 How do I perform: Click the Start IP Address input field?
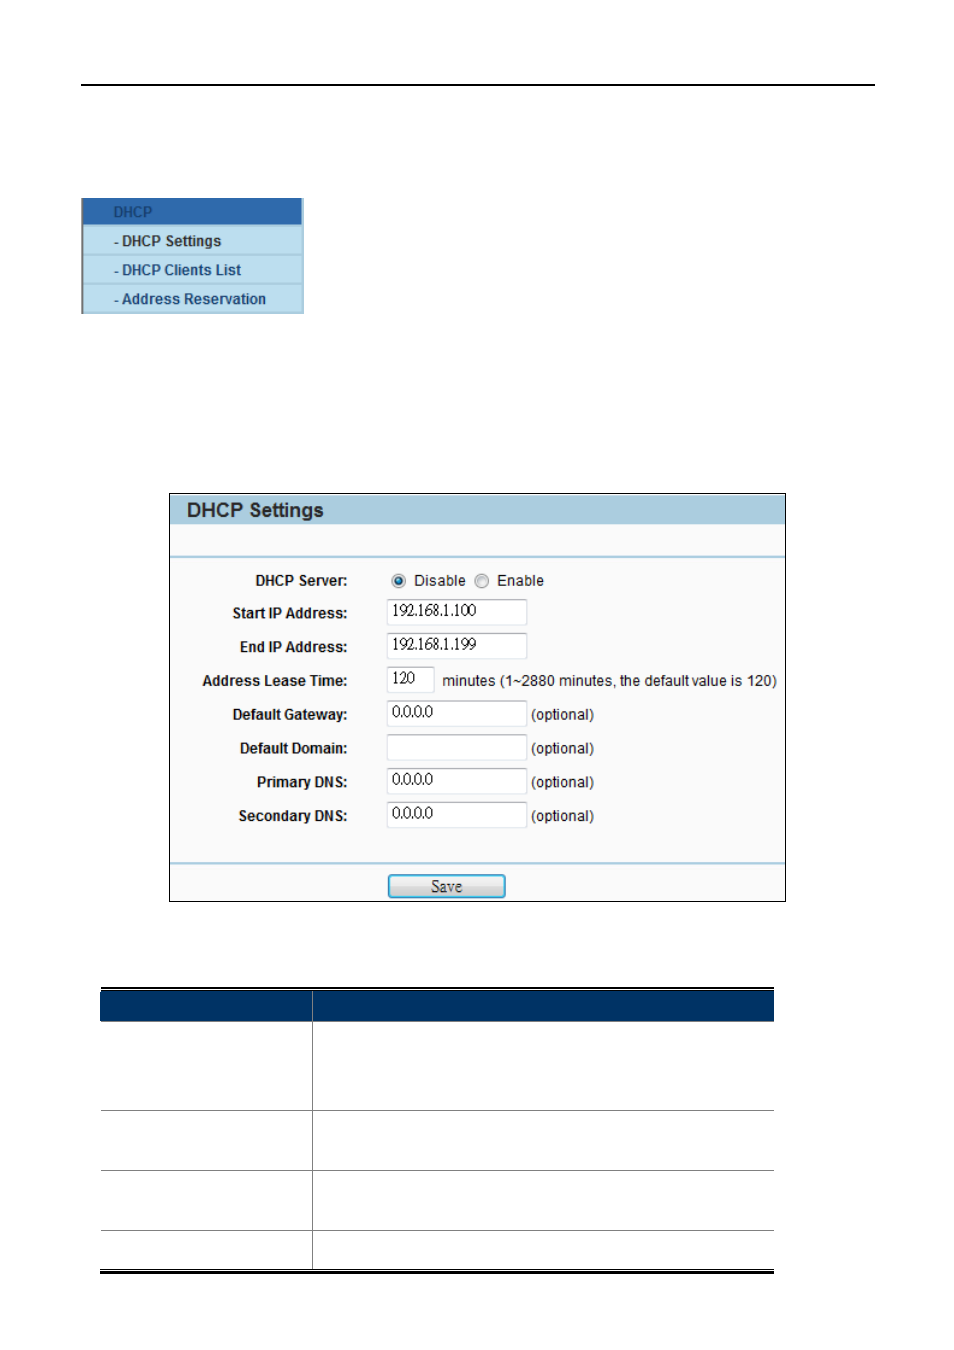tap(456, 612)
